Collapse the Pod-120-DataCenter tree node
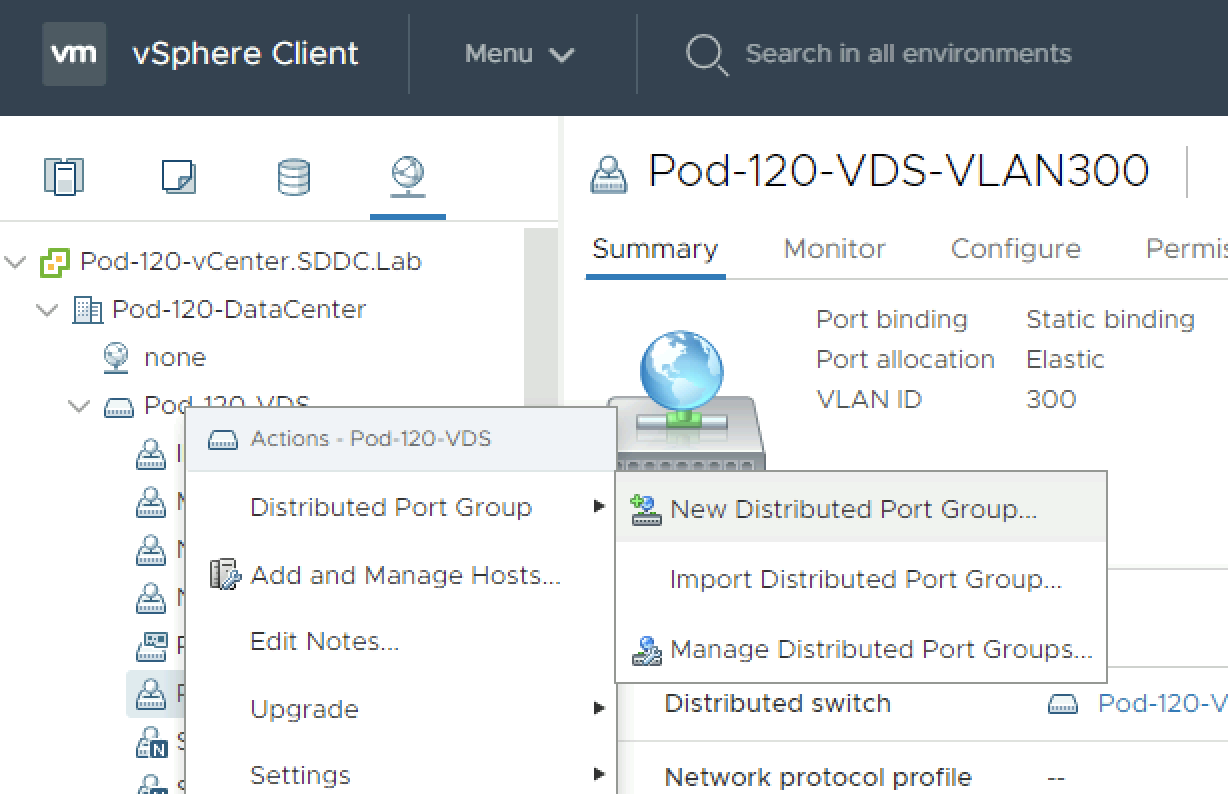The width and height of the screenshot is (1228, 794). click(x=47, y=310)
